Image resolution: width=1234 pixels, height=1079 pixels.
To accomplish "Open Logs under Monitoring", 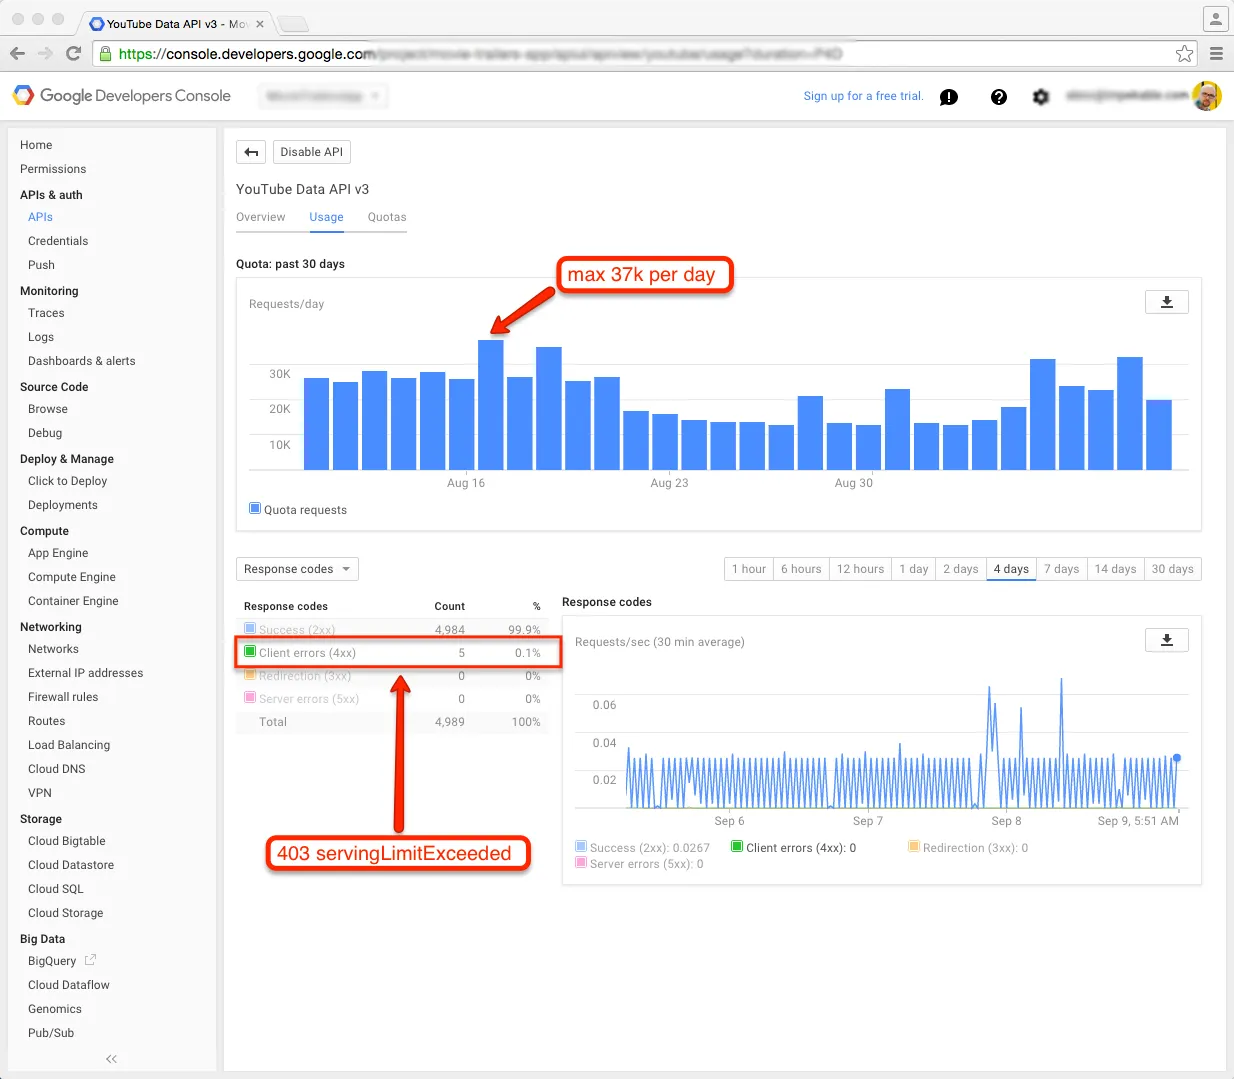I will coord(41,337).
